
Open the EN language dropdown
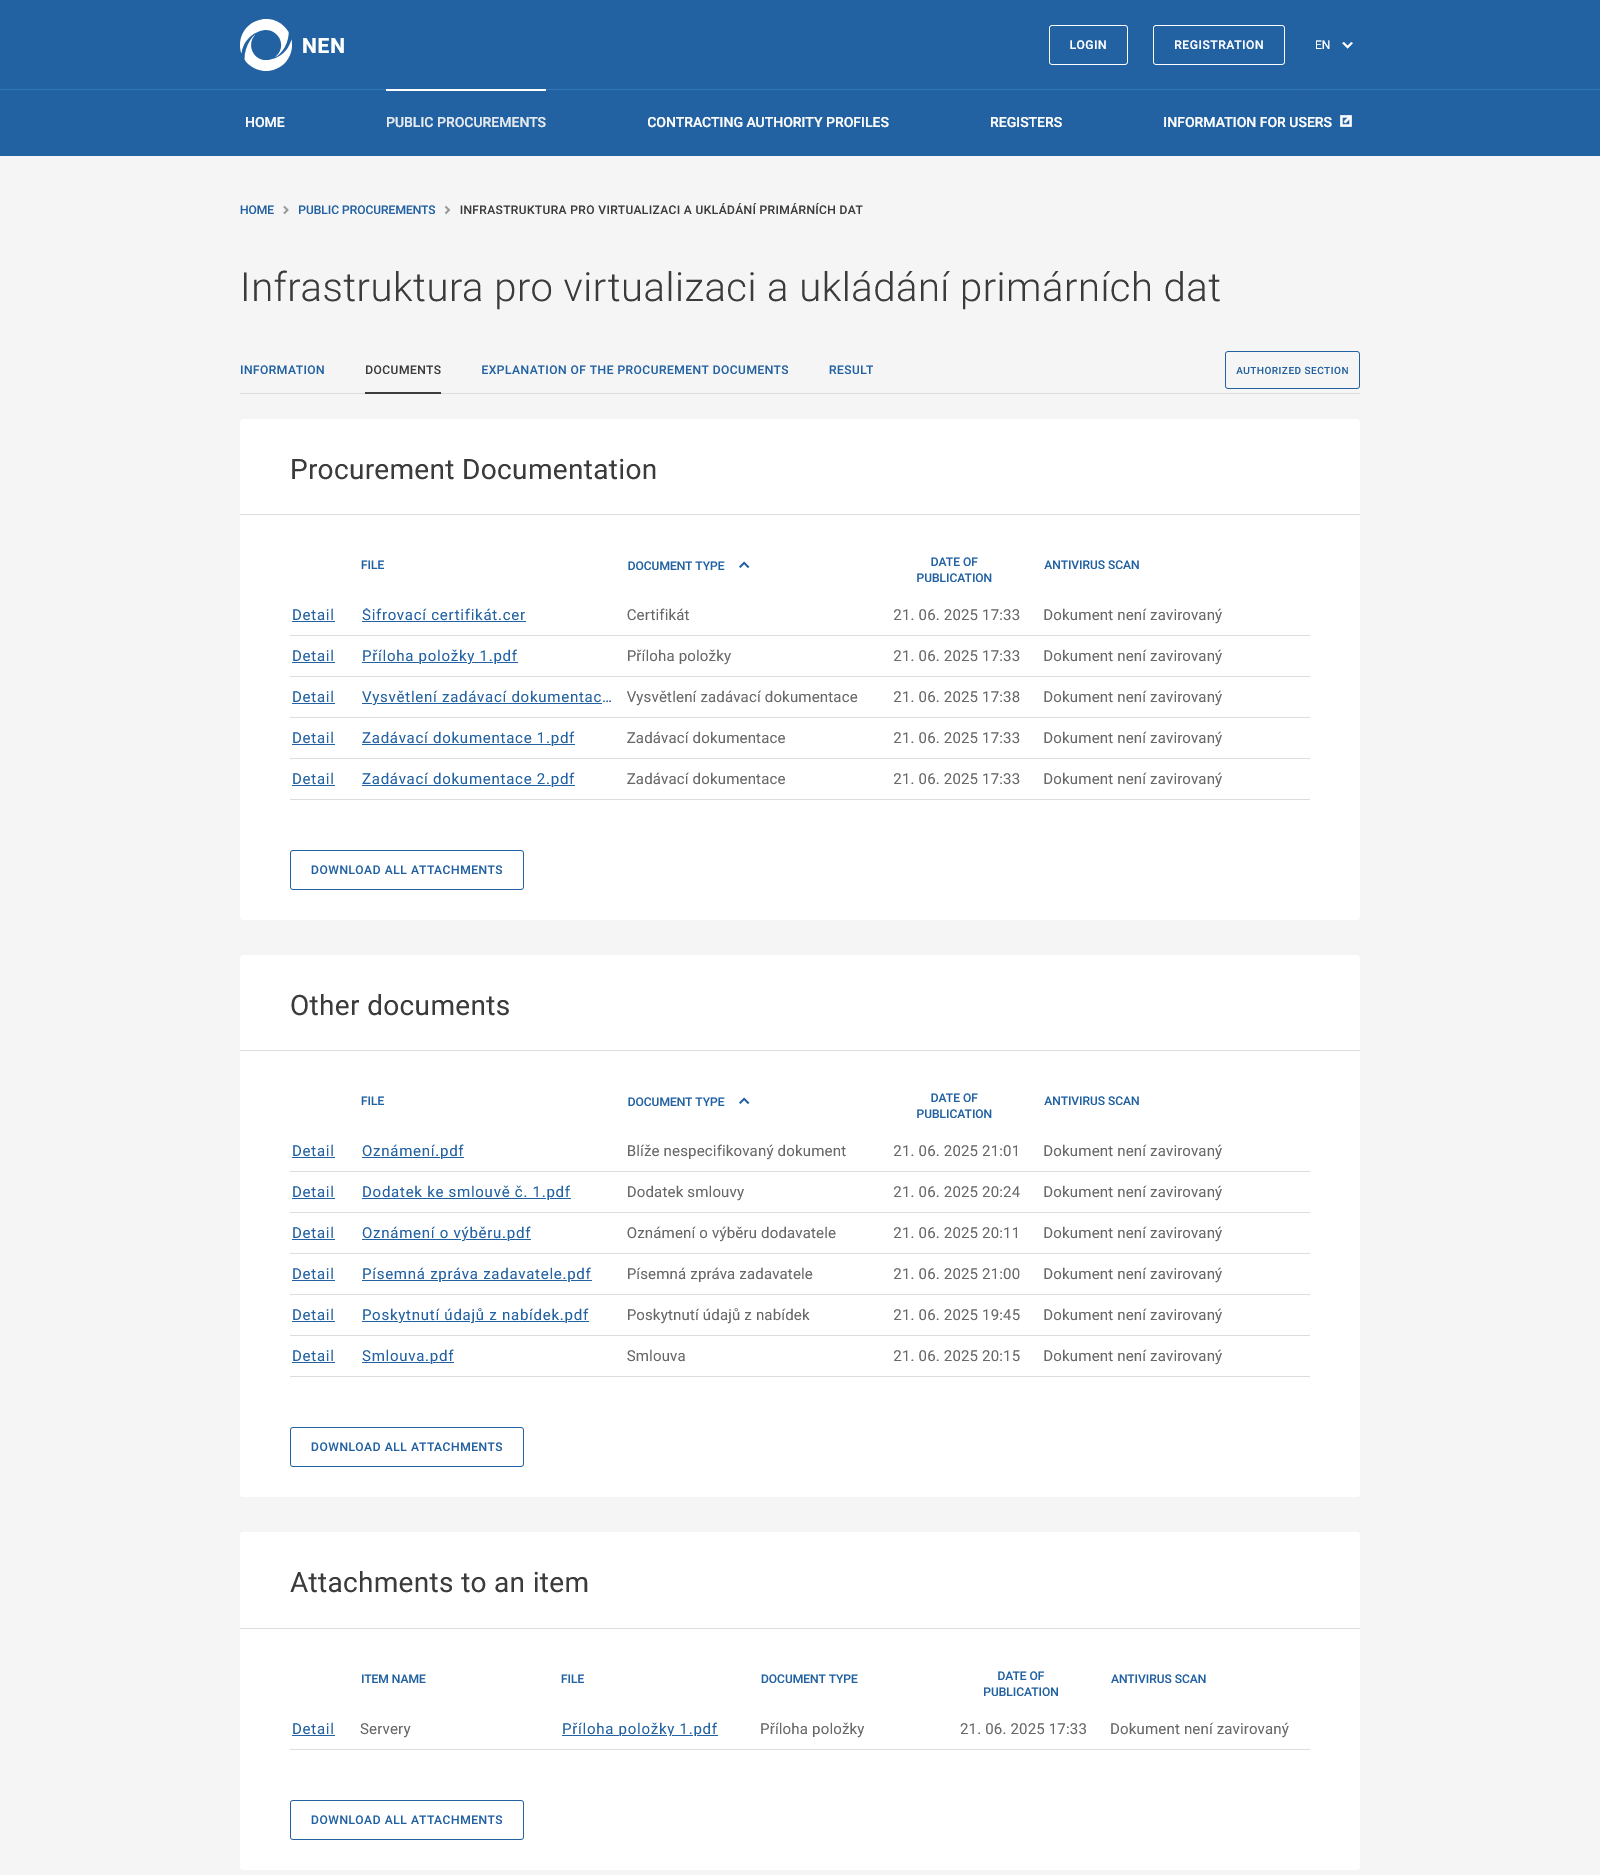[x=1333, y=45]
